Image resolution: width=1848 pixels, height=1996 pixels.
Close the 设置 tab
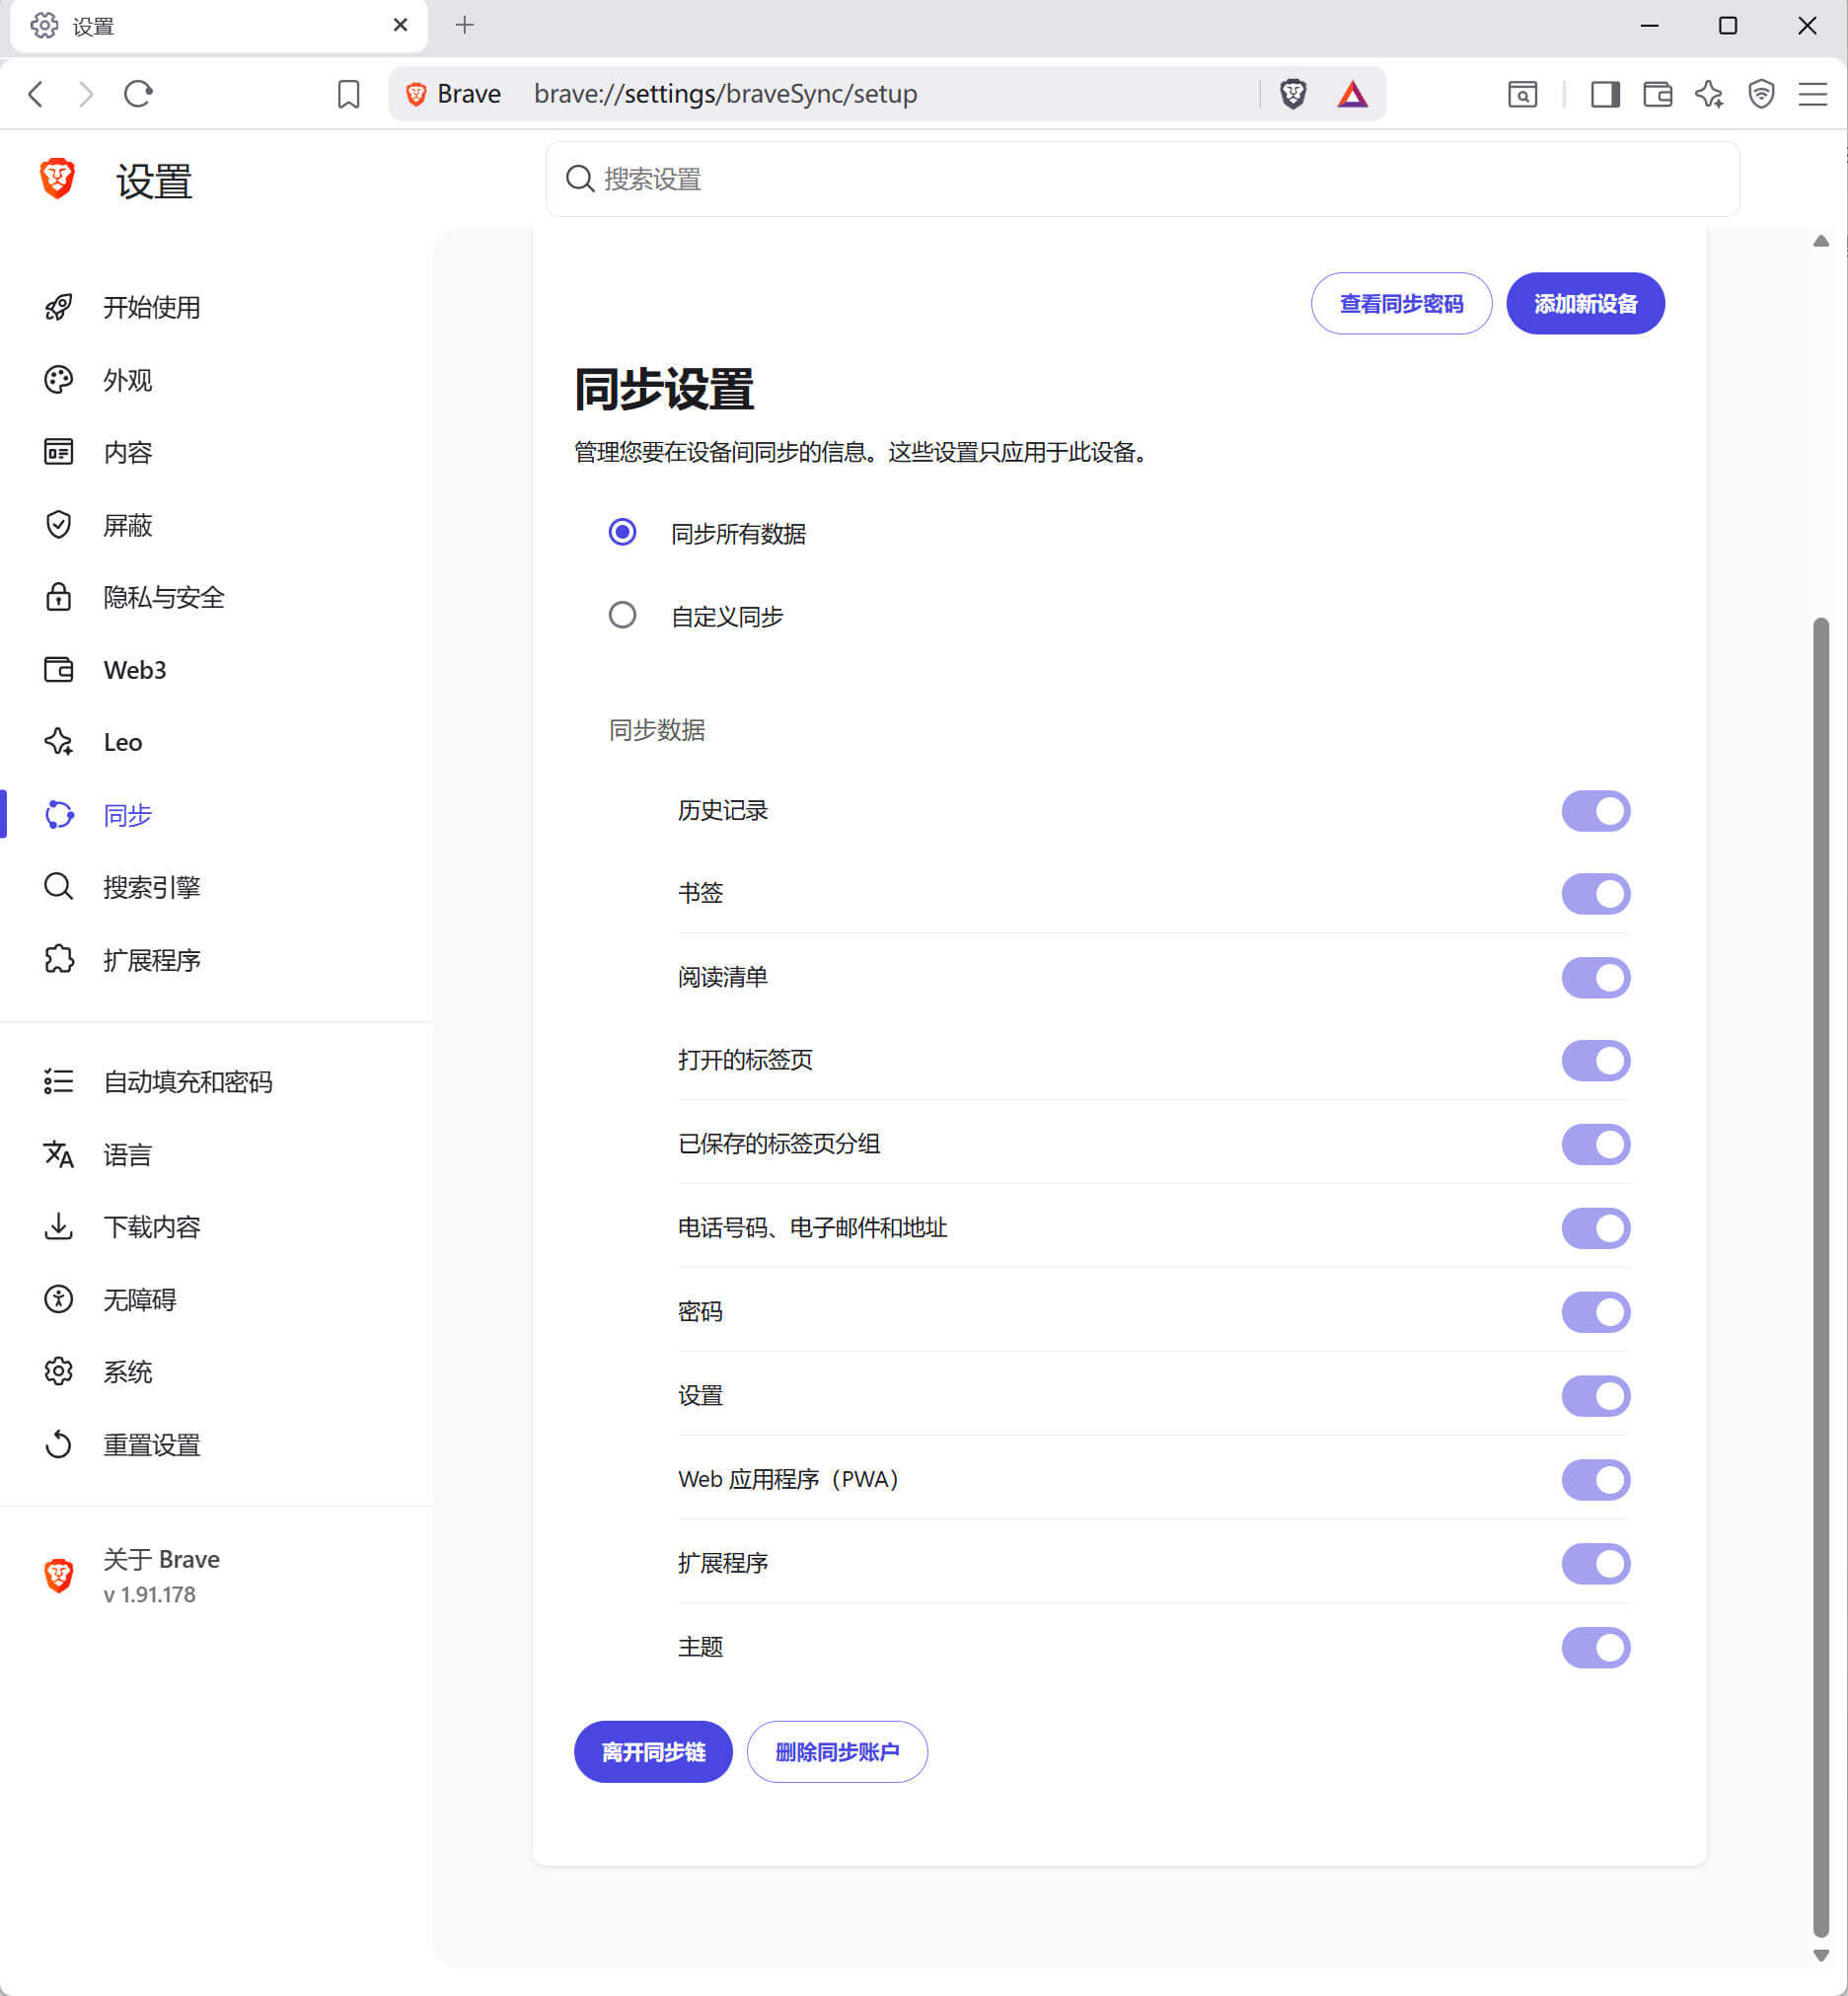pos(400,25)
